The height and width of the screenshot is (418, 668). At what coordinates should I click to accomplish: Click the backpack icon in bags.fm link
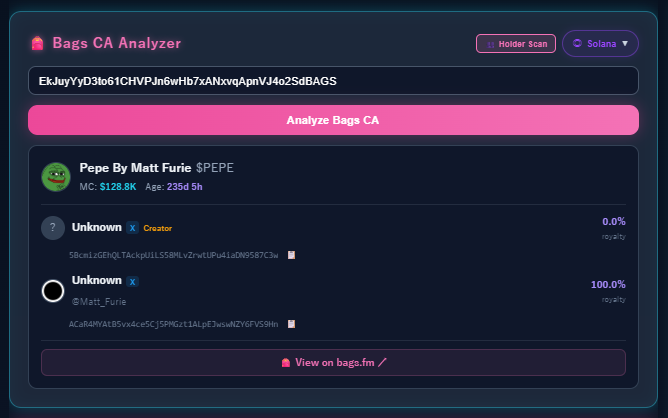[x=286, y=363]
